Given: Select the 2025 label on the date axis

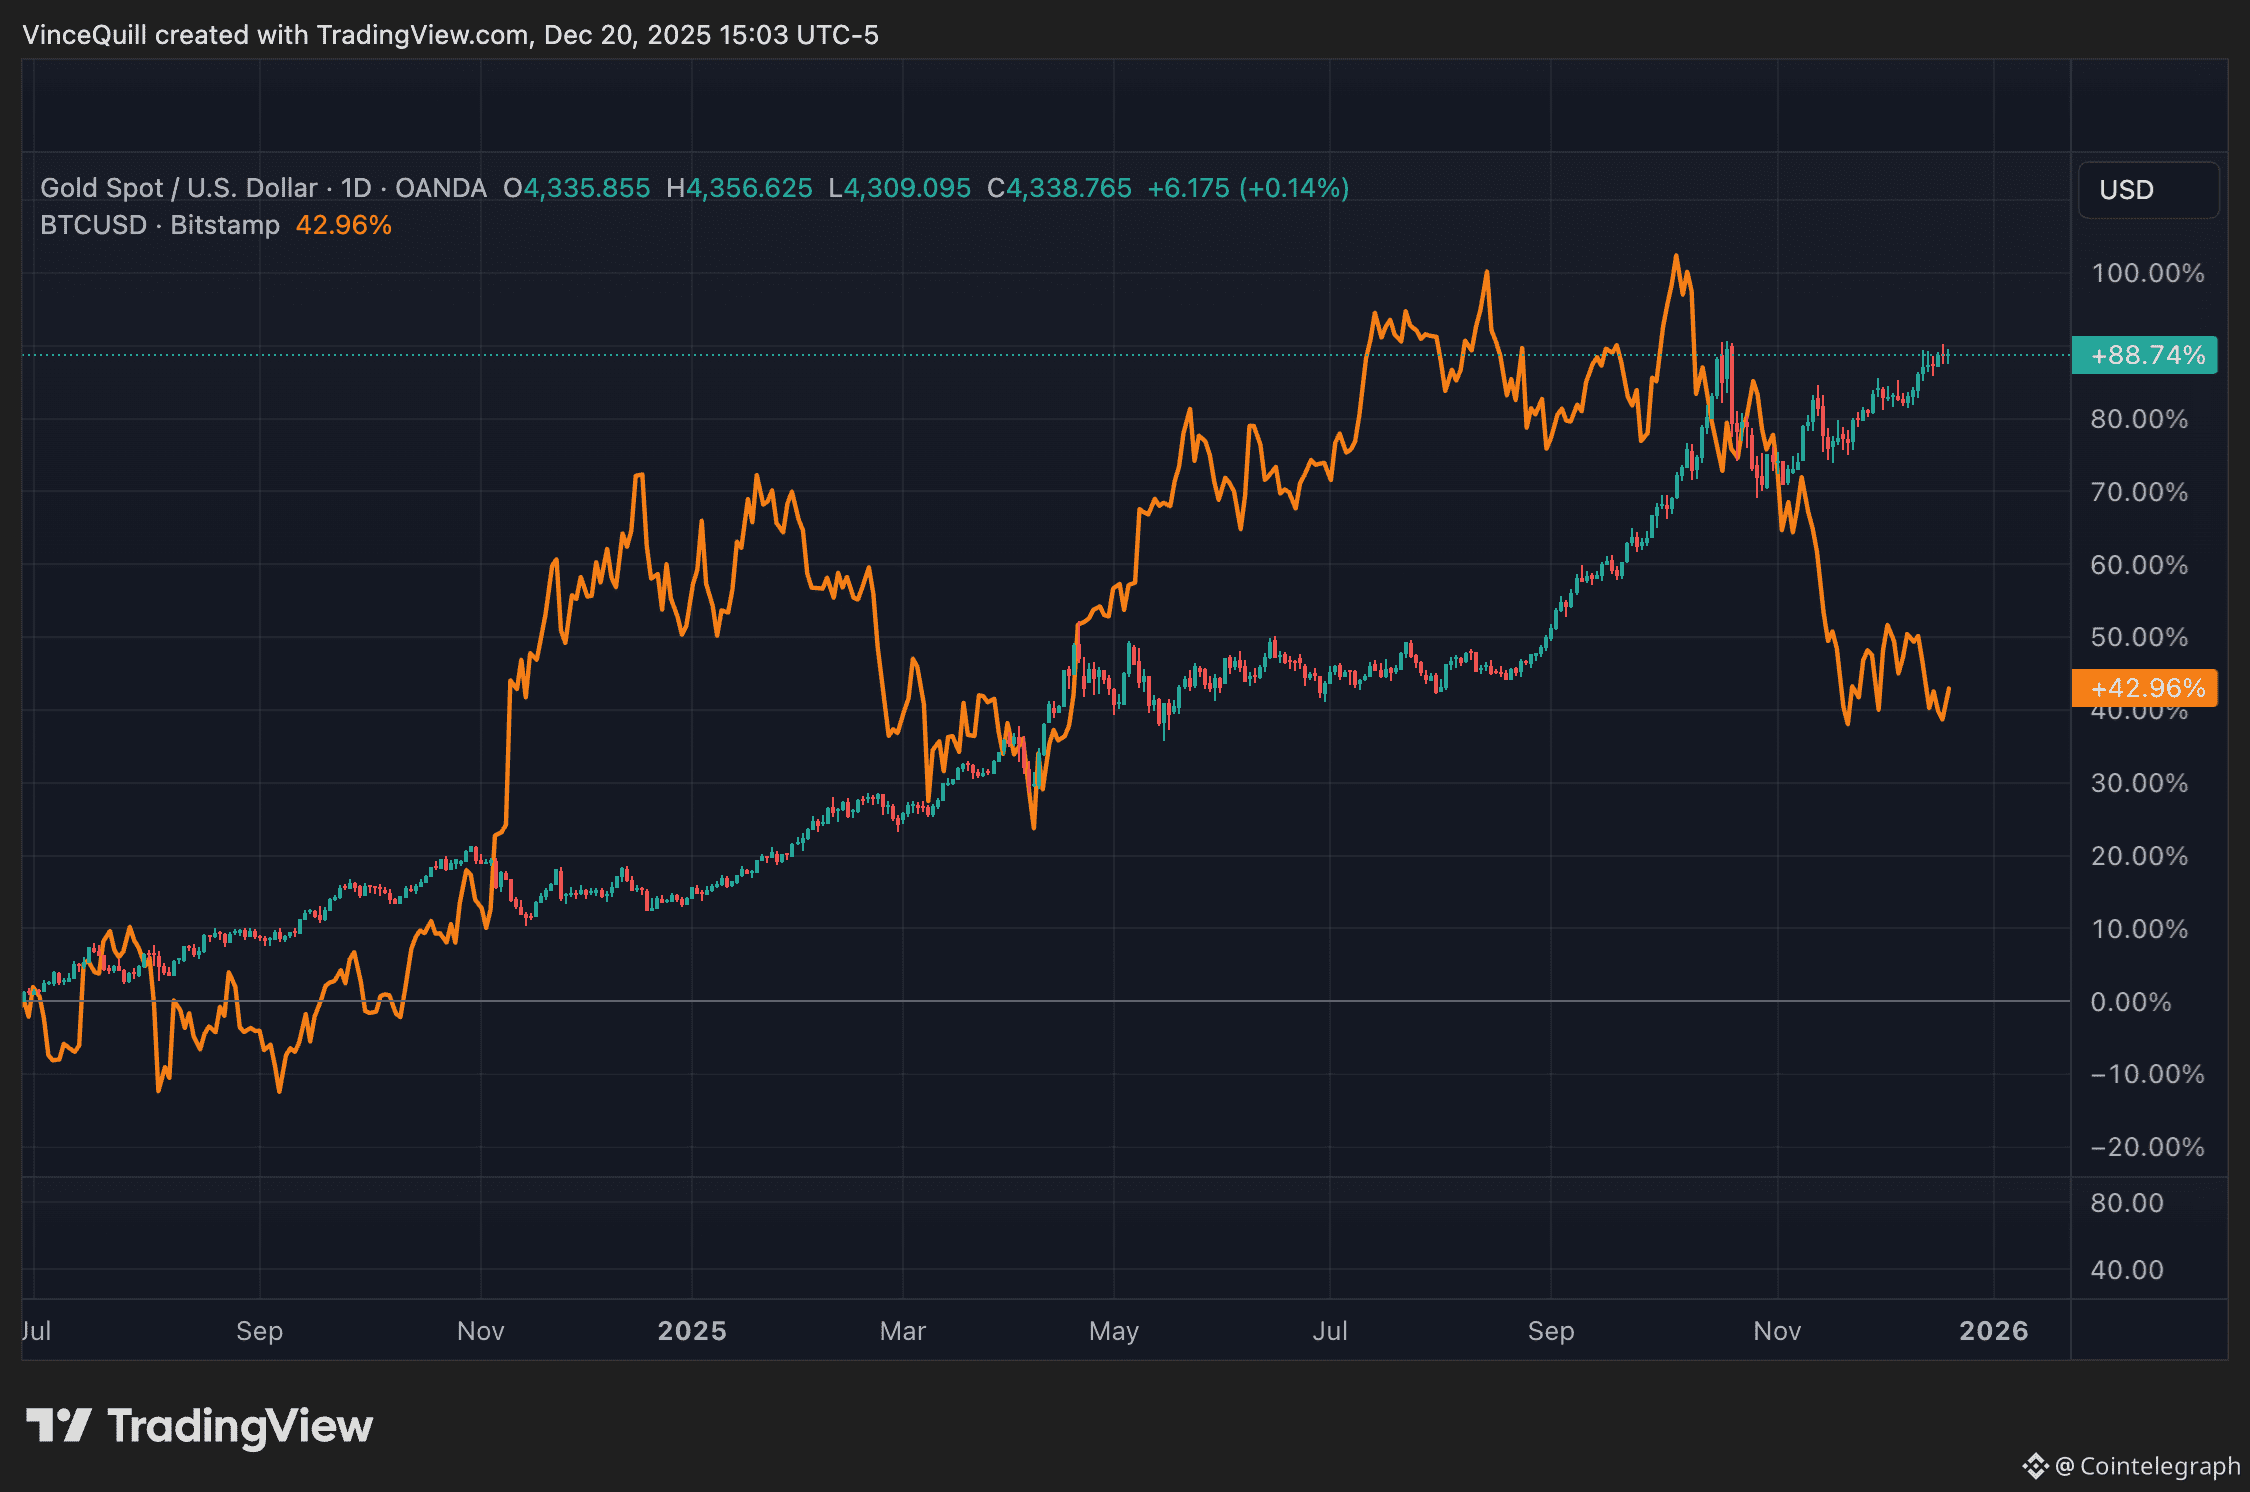Looking at the screenshot, I should (x=692, y=1331).
